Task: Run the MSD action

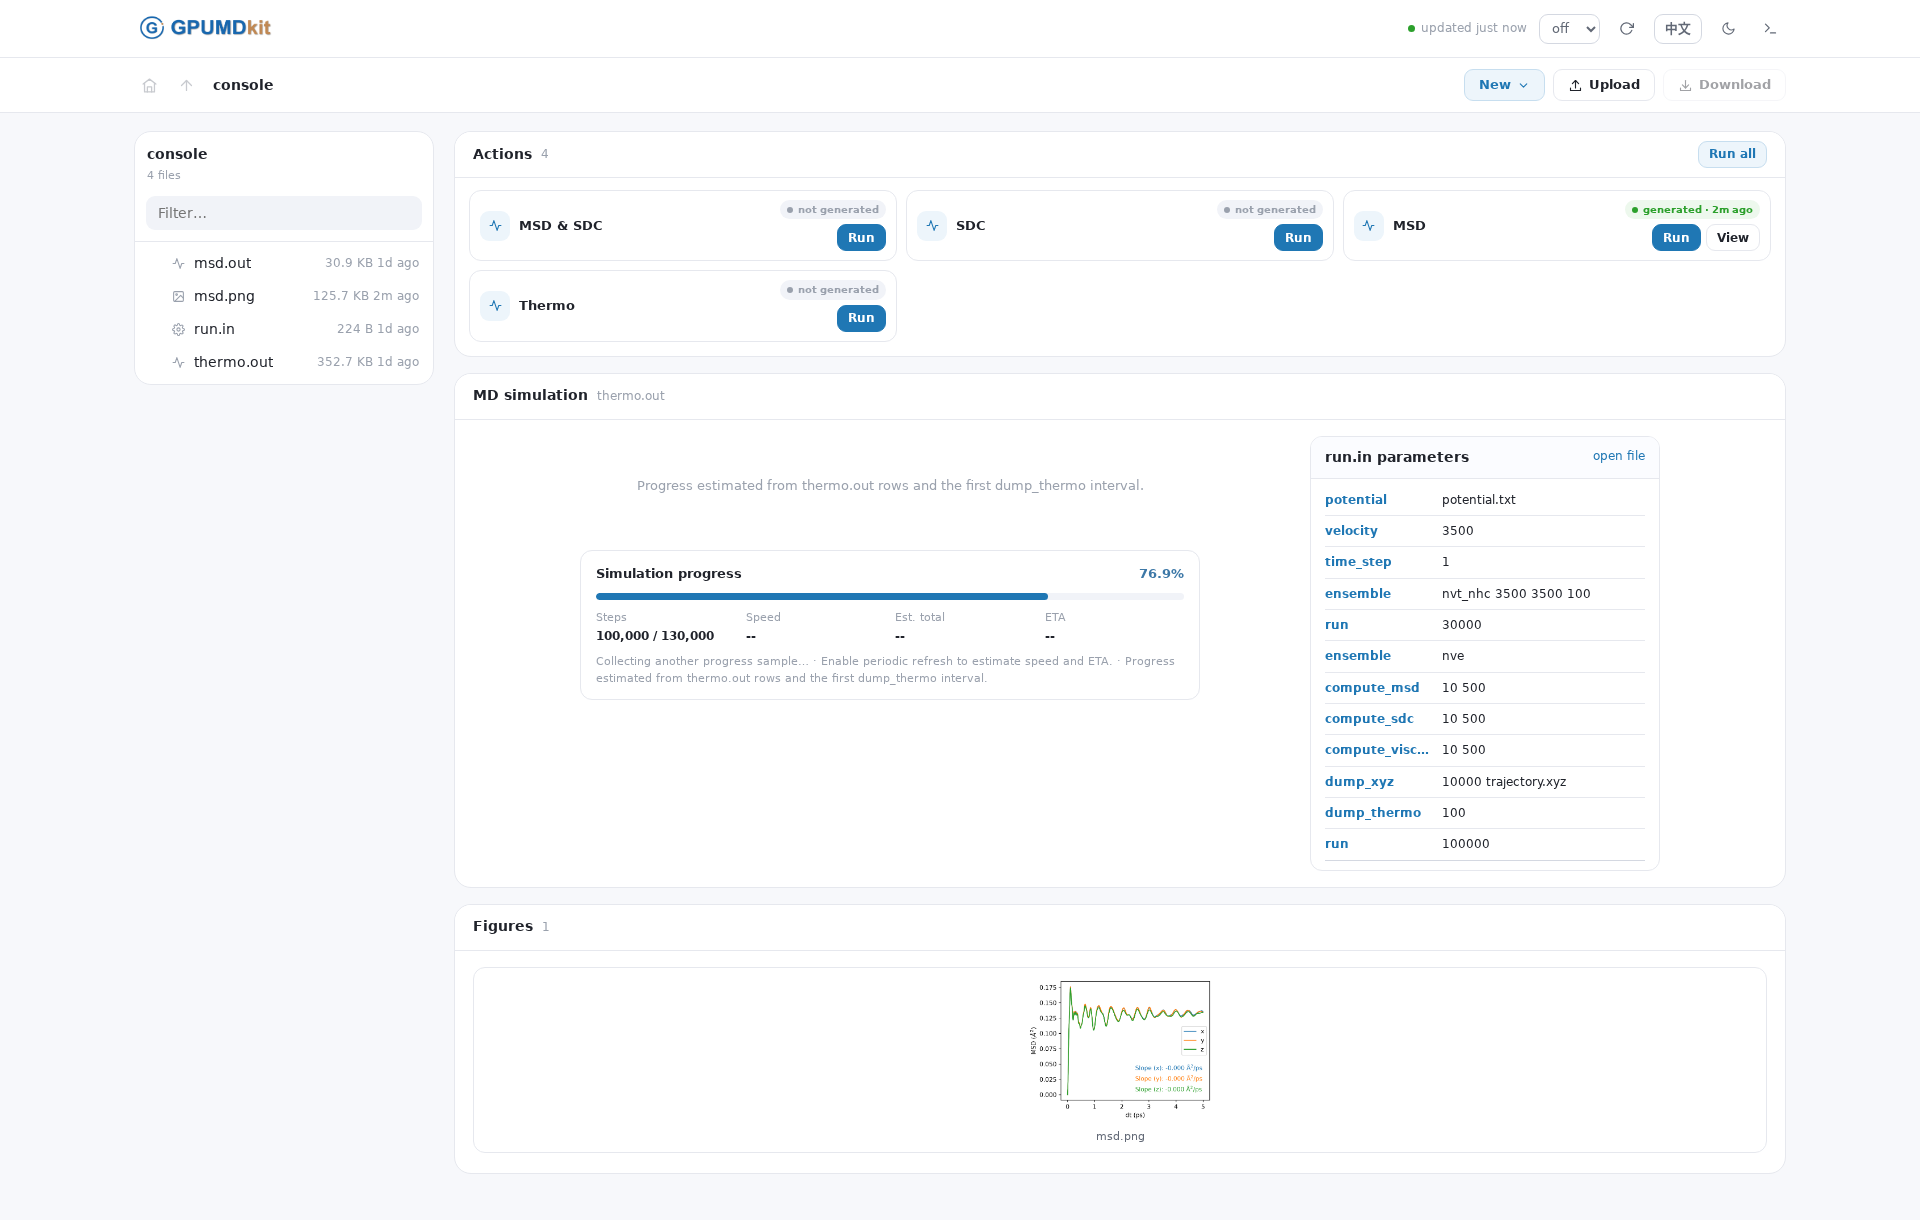Action: point(1676,238)
